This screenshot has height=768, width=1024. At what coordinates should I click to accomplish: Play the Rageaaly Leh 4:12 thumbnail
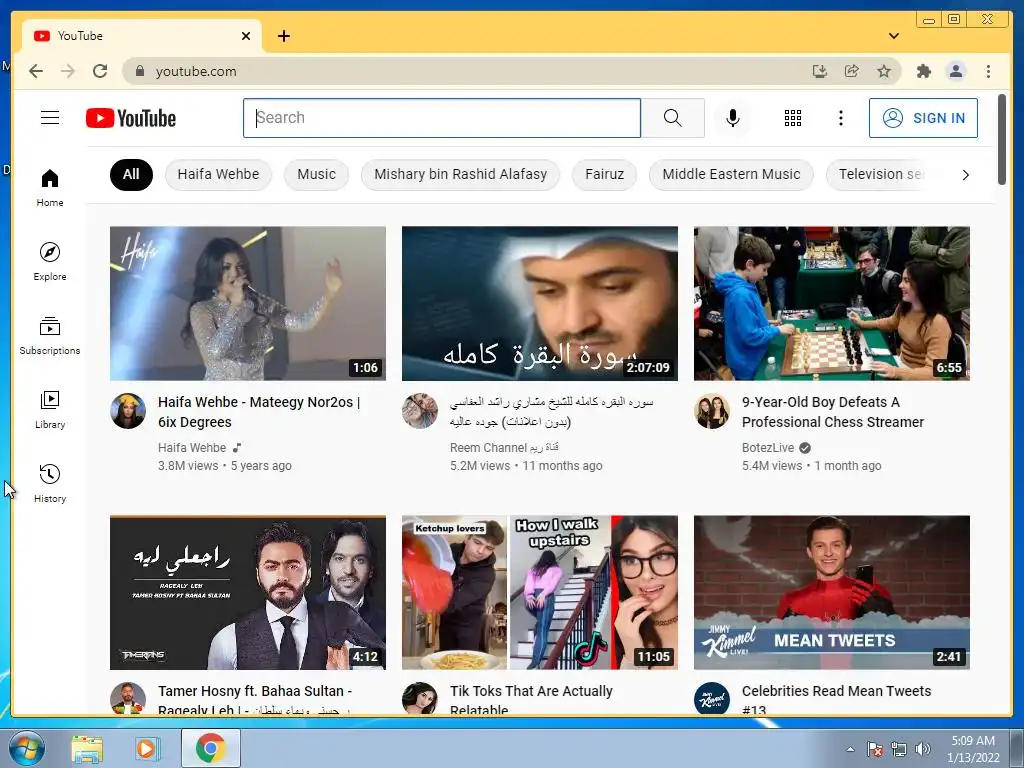(248, 592)
